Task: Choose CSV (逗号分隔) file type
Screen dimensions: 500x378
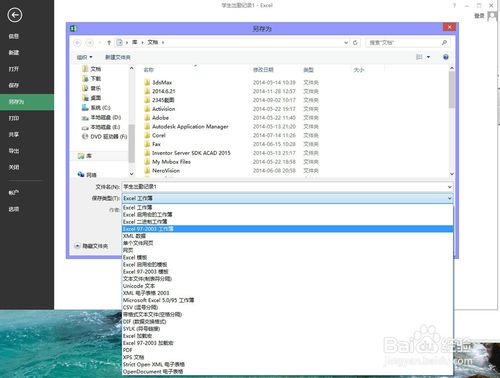Action: pyautogui.click(x=287, y=307)
